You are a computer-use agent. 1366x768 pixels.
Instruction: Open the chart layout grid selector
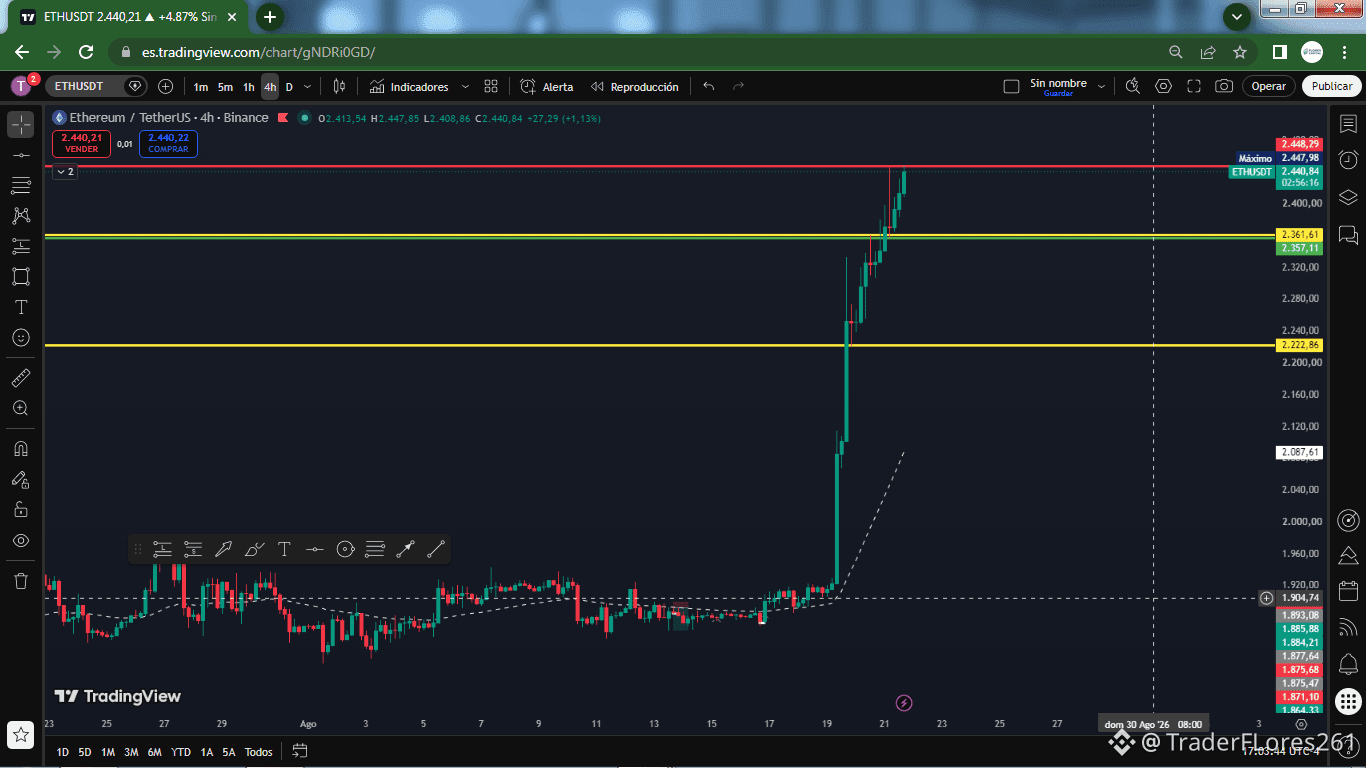pyautogui.click(x=491, y=87)
